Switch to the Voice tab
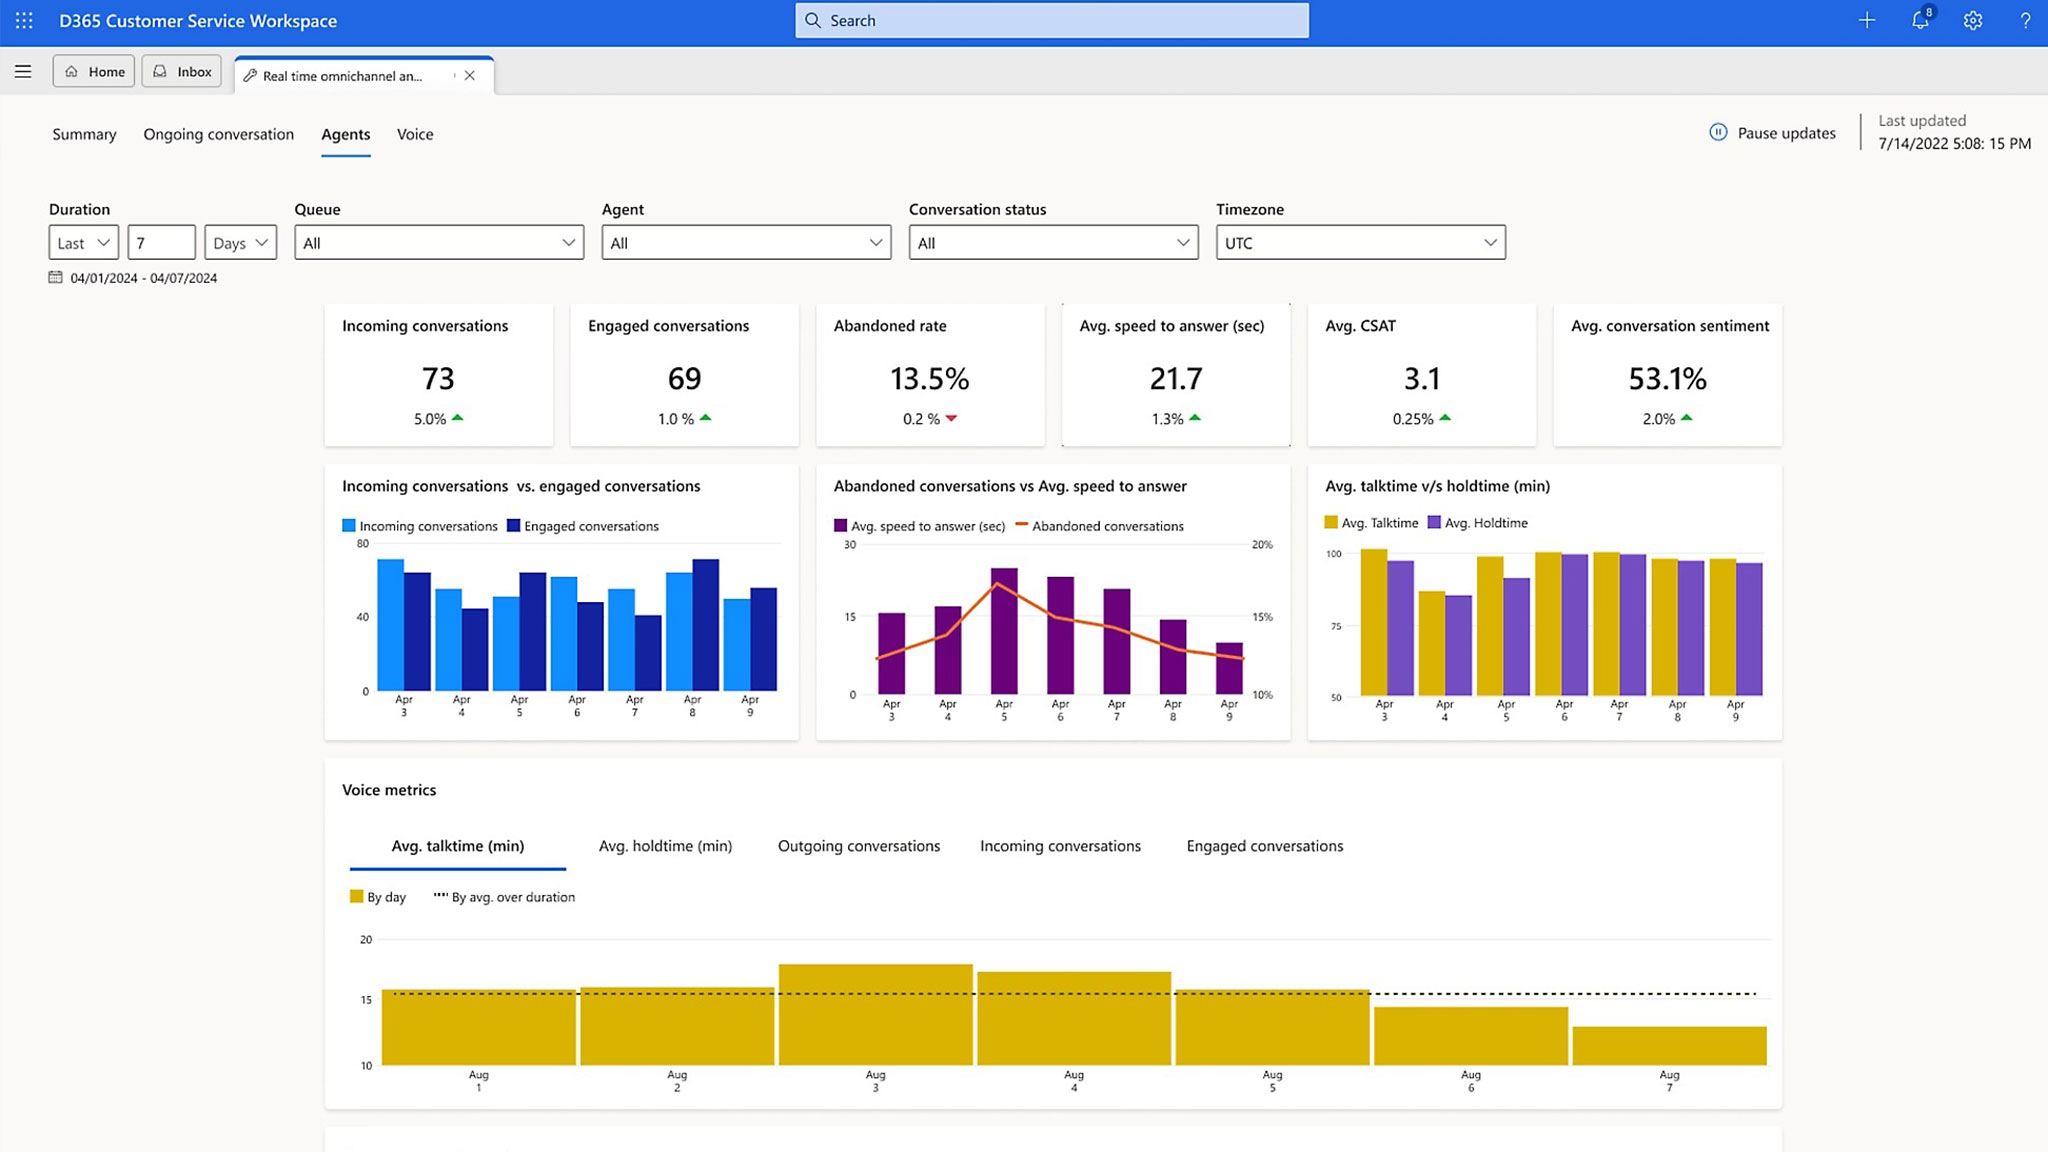The image size is (2048, 1152). [x=414, y=134]
